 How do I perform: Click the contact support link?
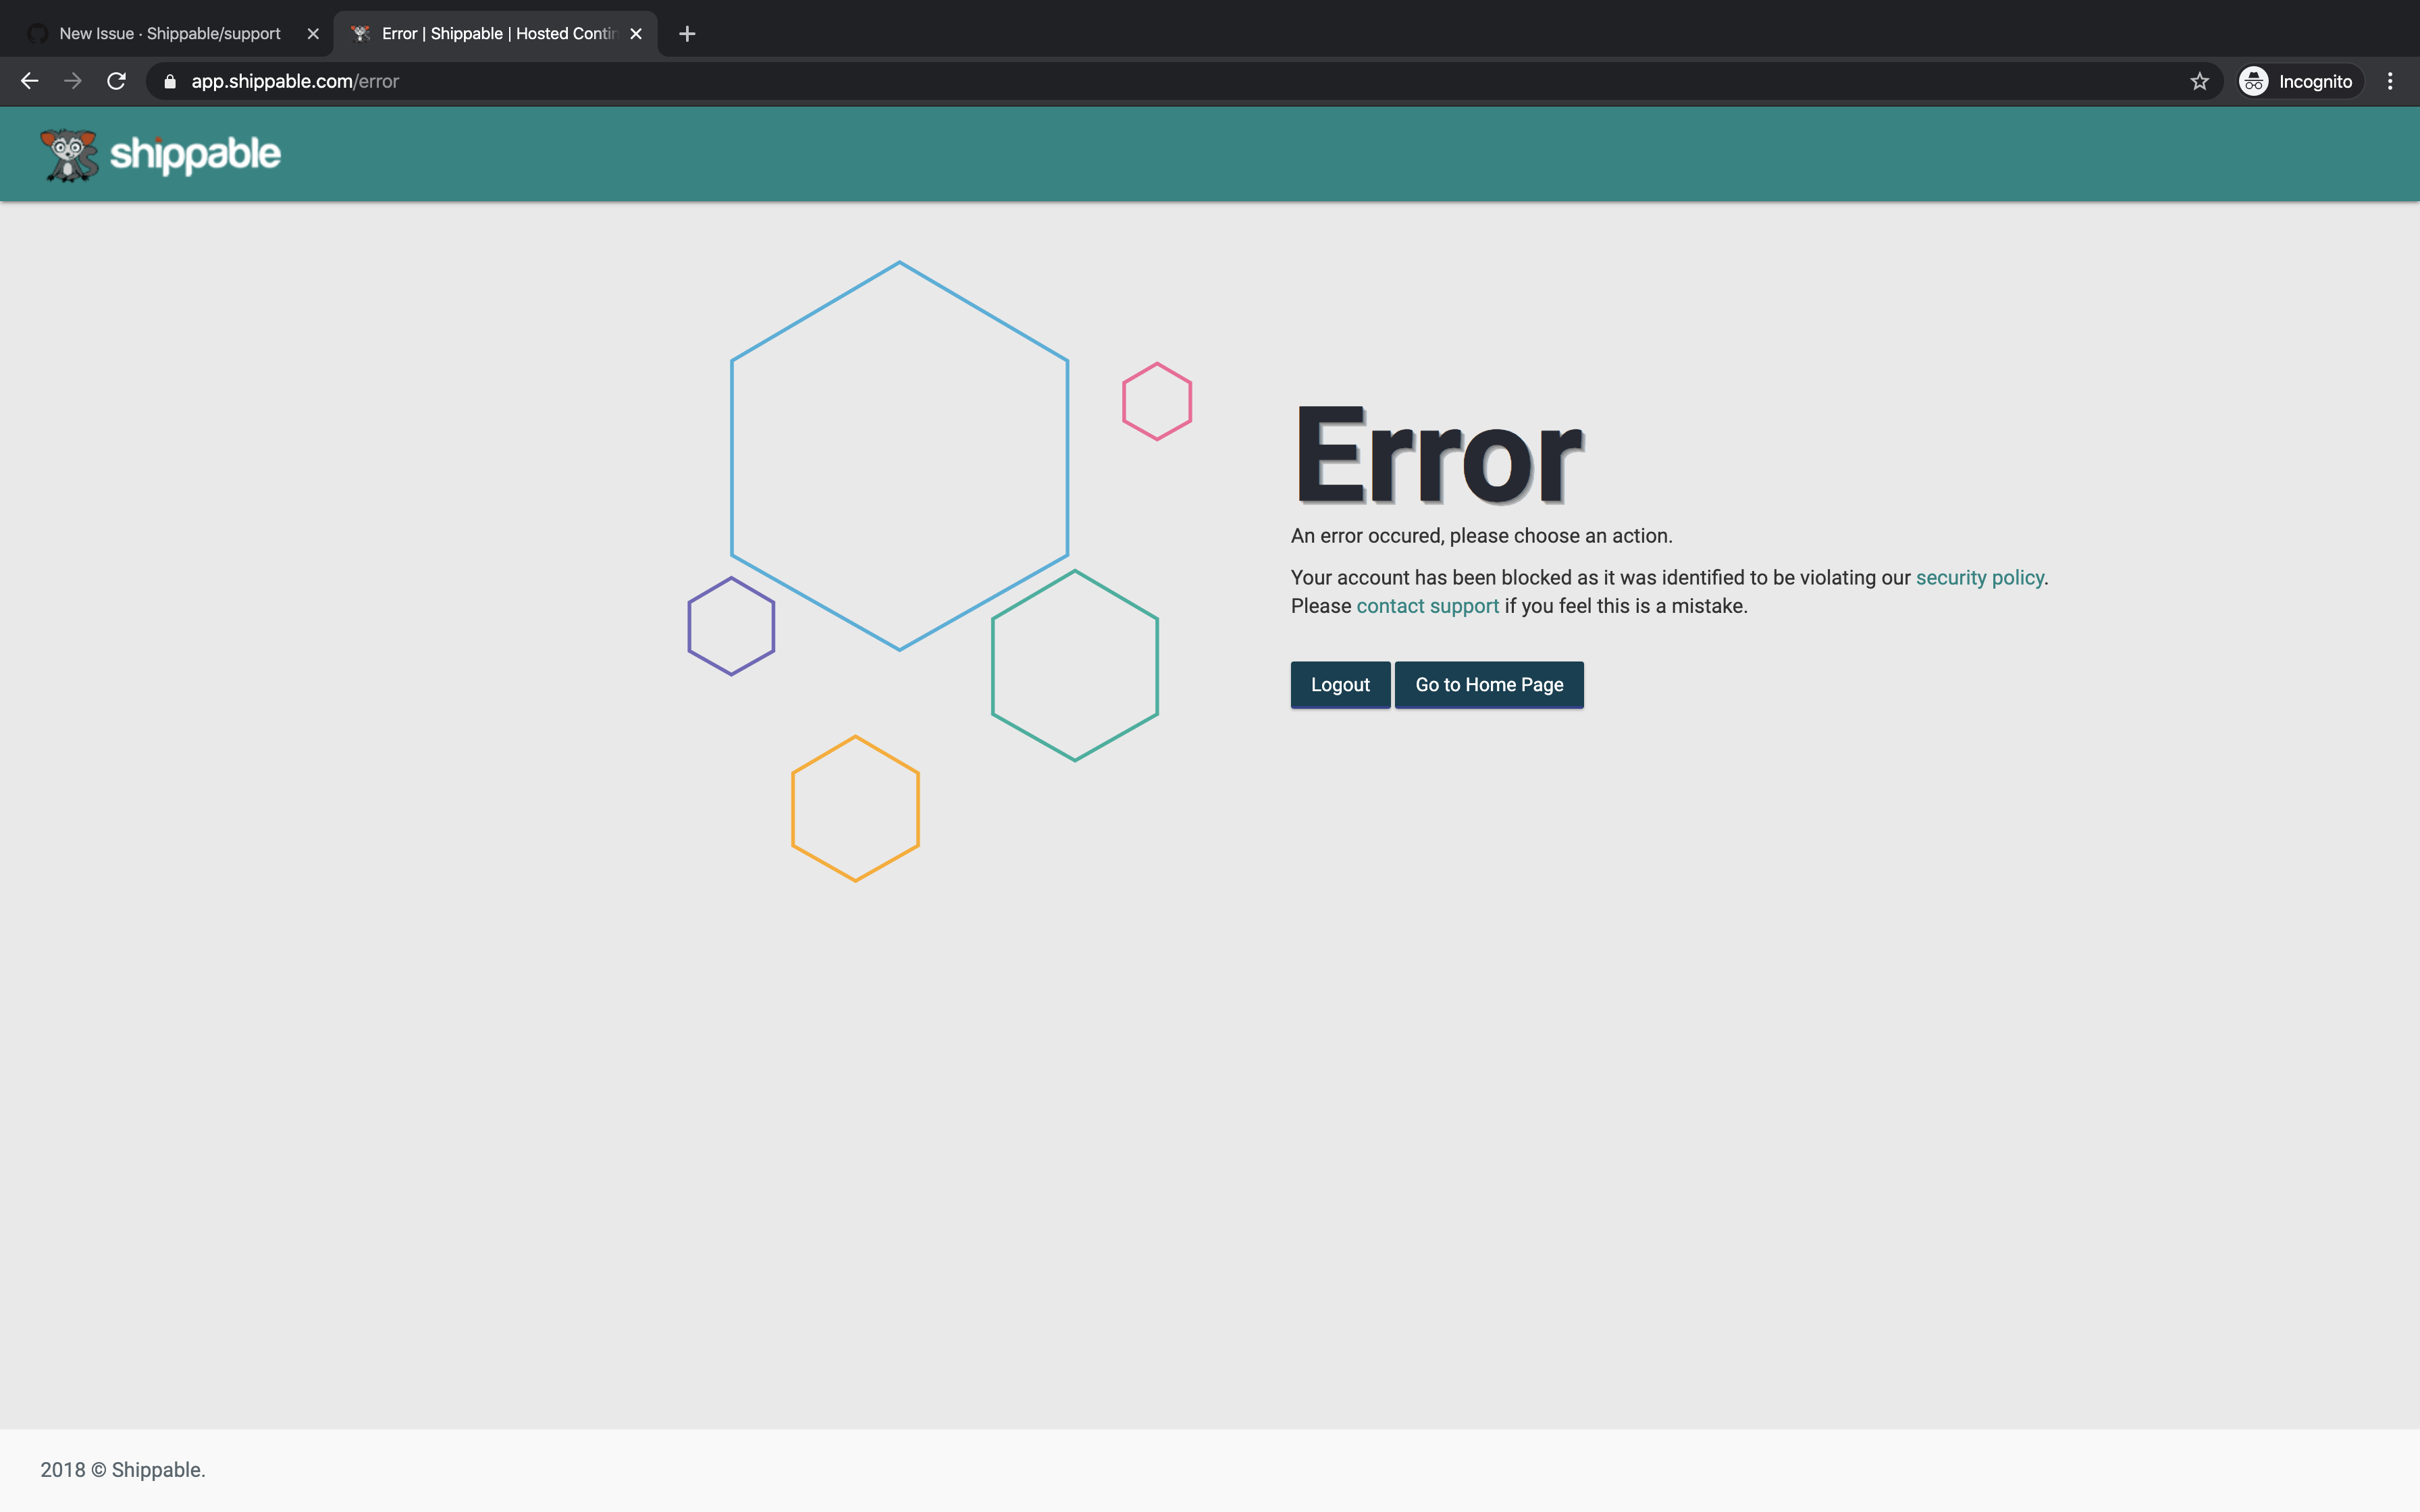click(x=1426, y=605)
